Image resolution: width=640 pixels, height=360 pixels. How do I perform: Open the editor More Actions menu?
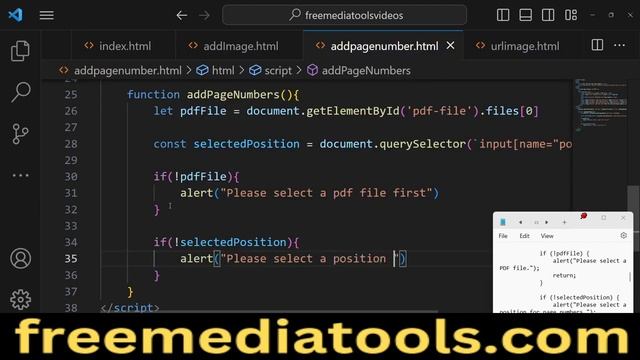pyautogui.click(x=620, y=45)
